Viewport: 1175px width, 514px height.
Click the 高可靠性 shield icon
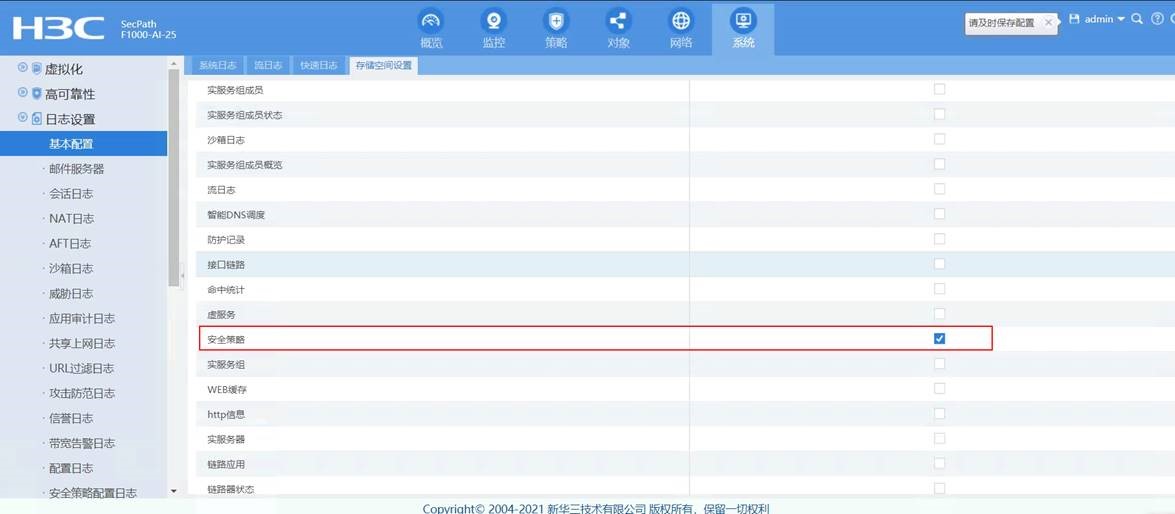(x=36, y=94)
